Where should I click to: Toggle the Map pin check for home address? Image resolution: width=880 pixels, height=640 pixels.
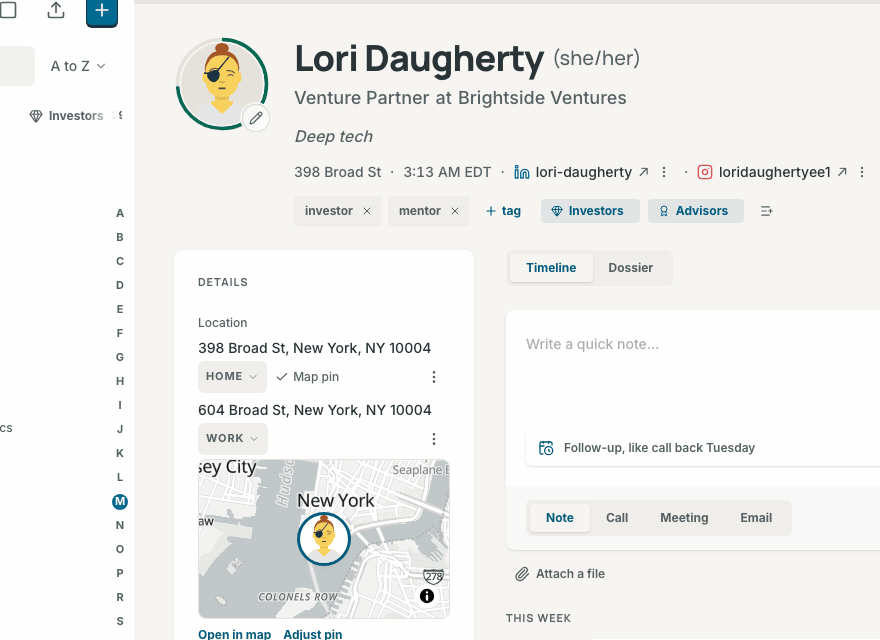coord(308,377)
